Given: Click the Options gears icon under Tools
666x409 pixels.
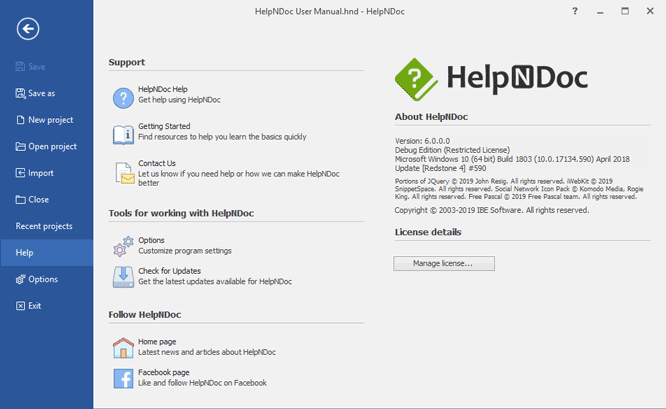Looking at the screenshot, I should (123, 246).
